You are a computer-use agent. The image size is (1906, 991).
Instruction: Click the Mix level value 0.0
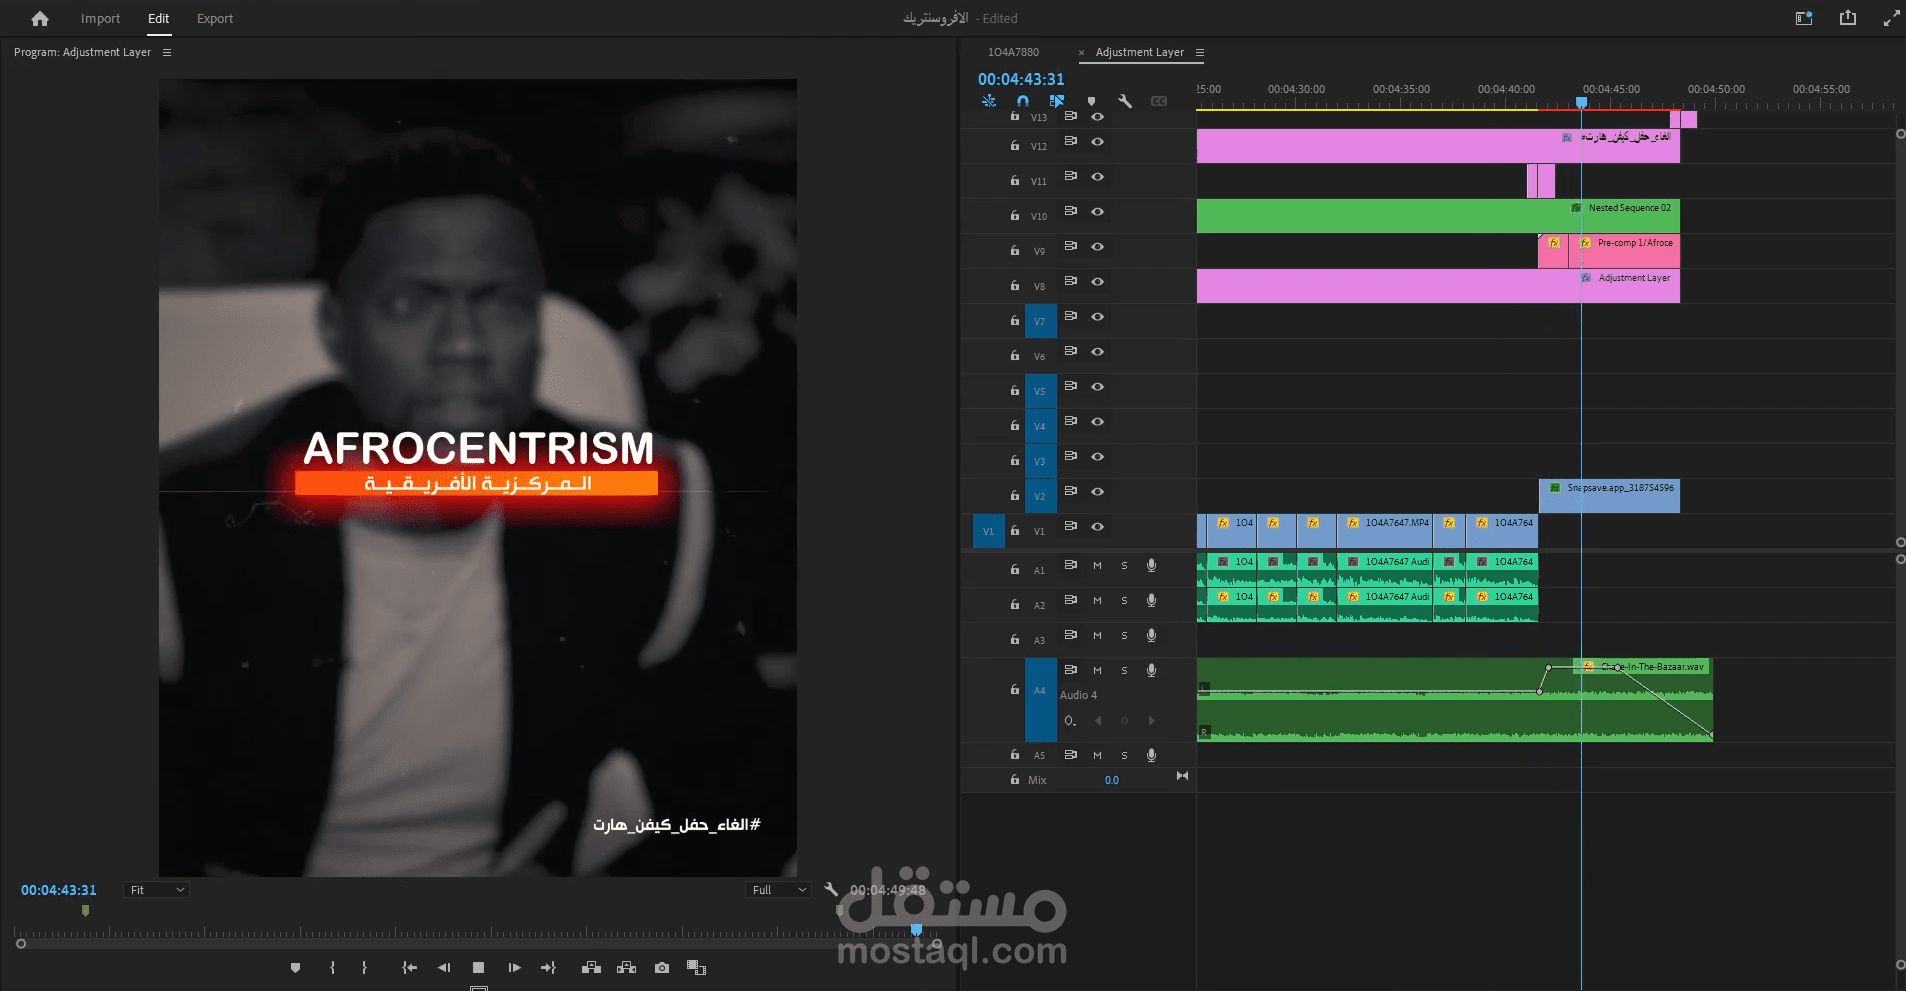(x=1110, y=779)
